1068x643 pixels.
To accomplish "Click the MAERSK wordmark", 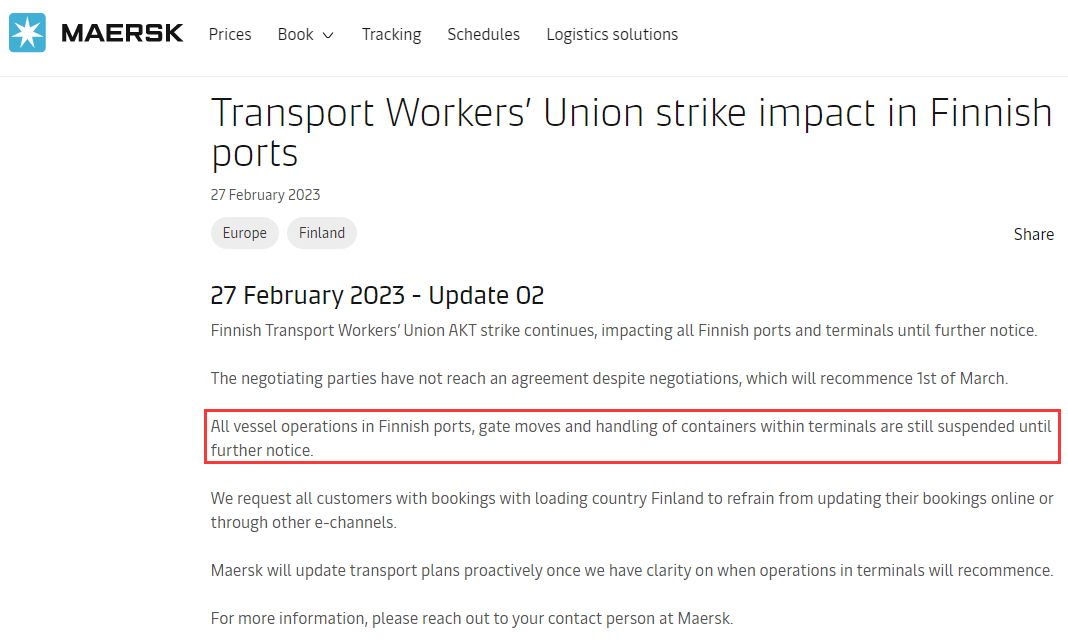I will pyautogui.click(x=123, y=33).
